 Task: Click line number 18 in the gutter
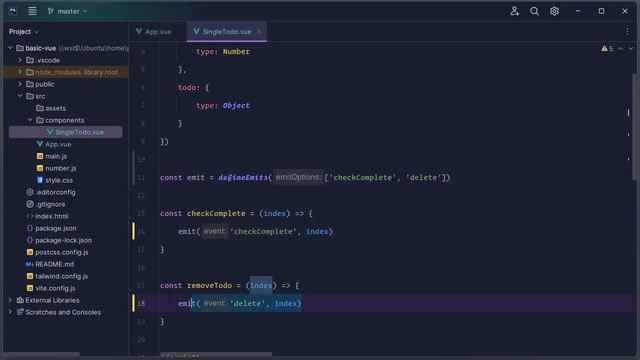click(x=141, y=303)
